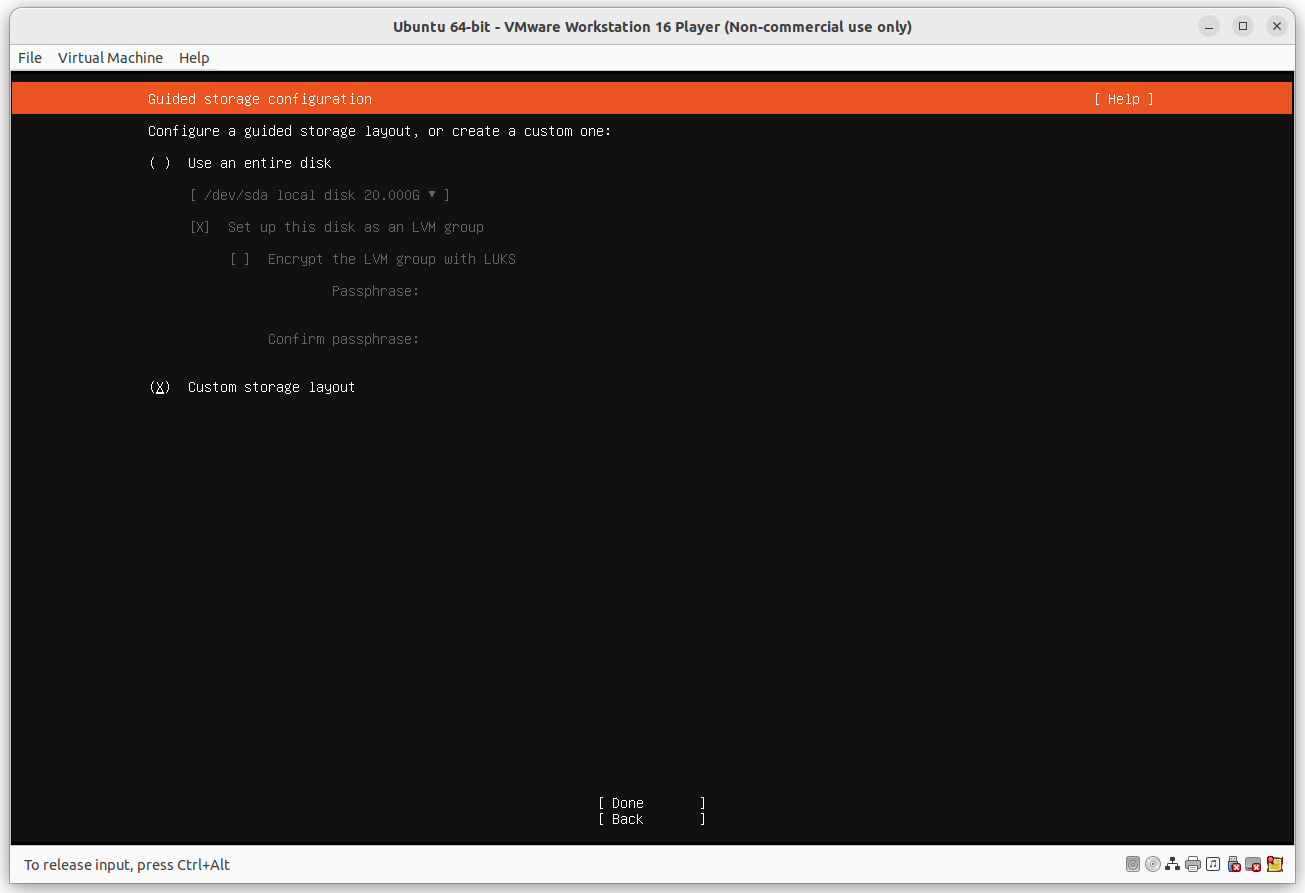The image size is (1305, 893).
Task: Click the disconnected USB device icon
Action: [1233, 864]
